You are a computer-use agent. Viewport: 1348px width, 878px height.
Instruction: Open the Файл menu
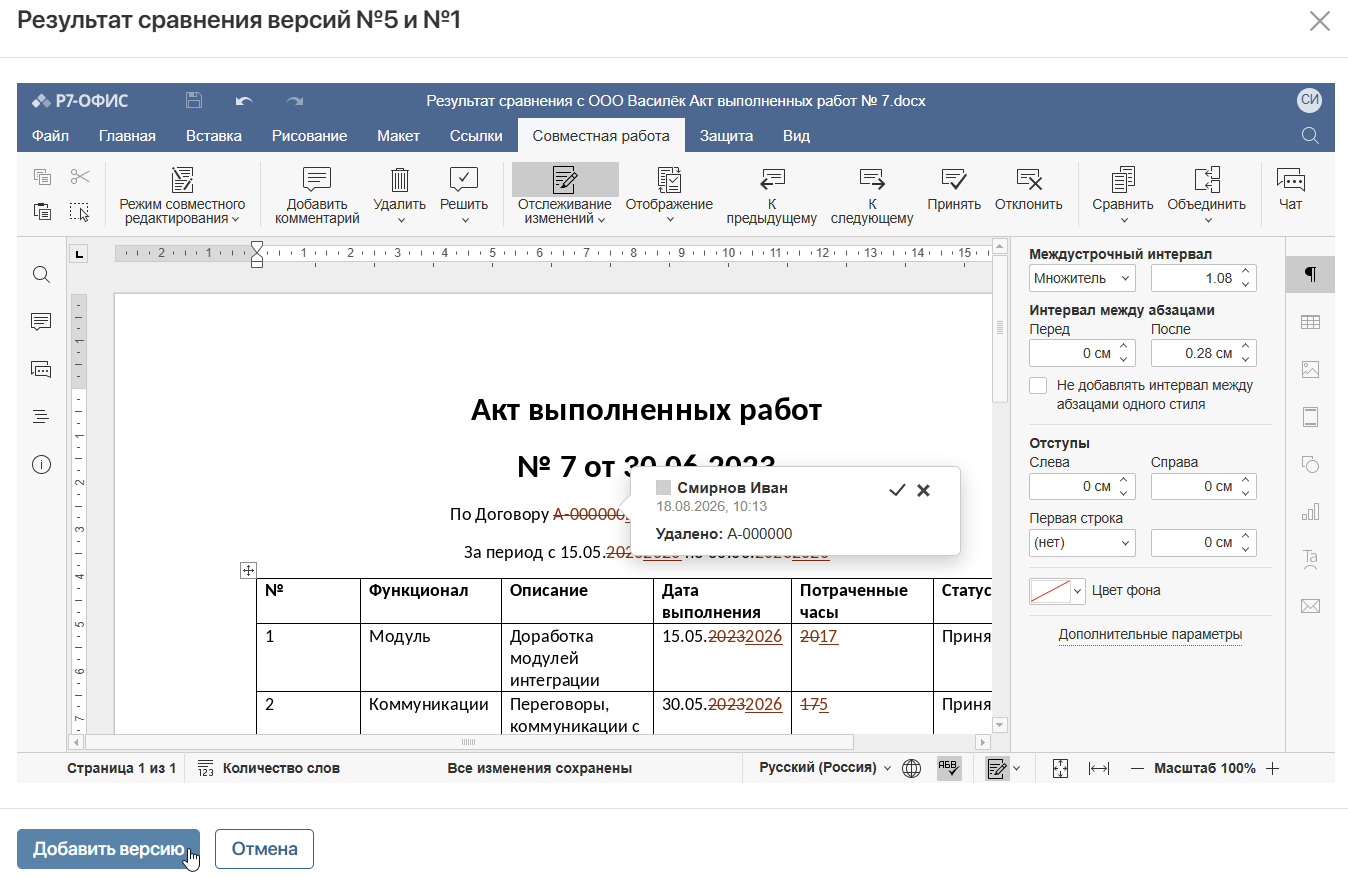(50, 136)
